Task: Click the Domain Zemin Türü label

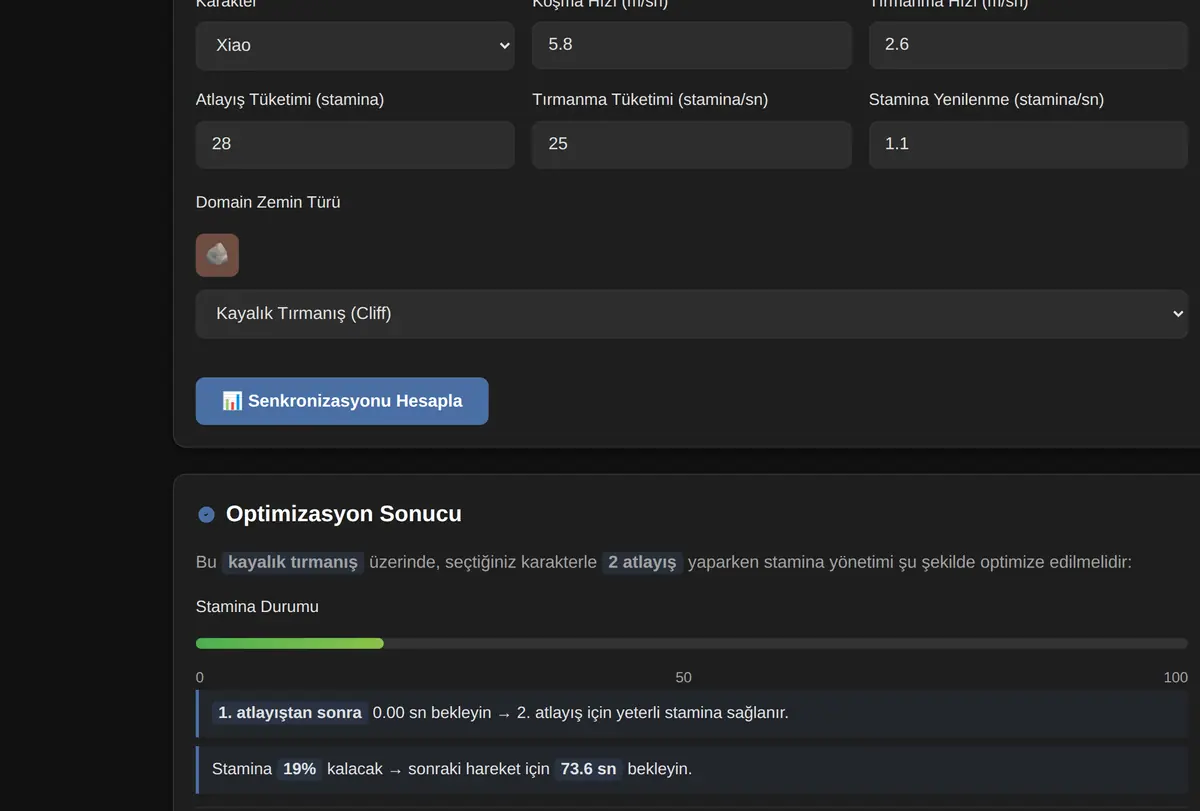Action: 268,202
